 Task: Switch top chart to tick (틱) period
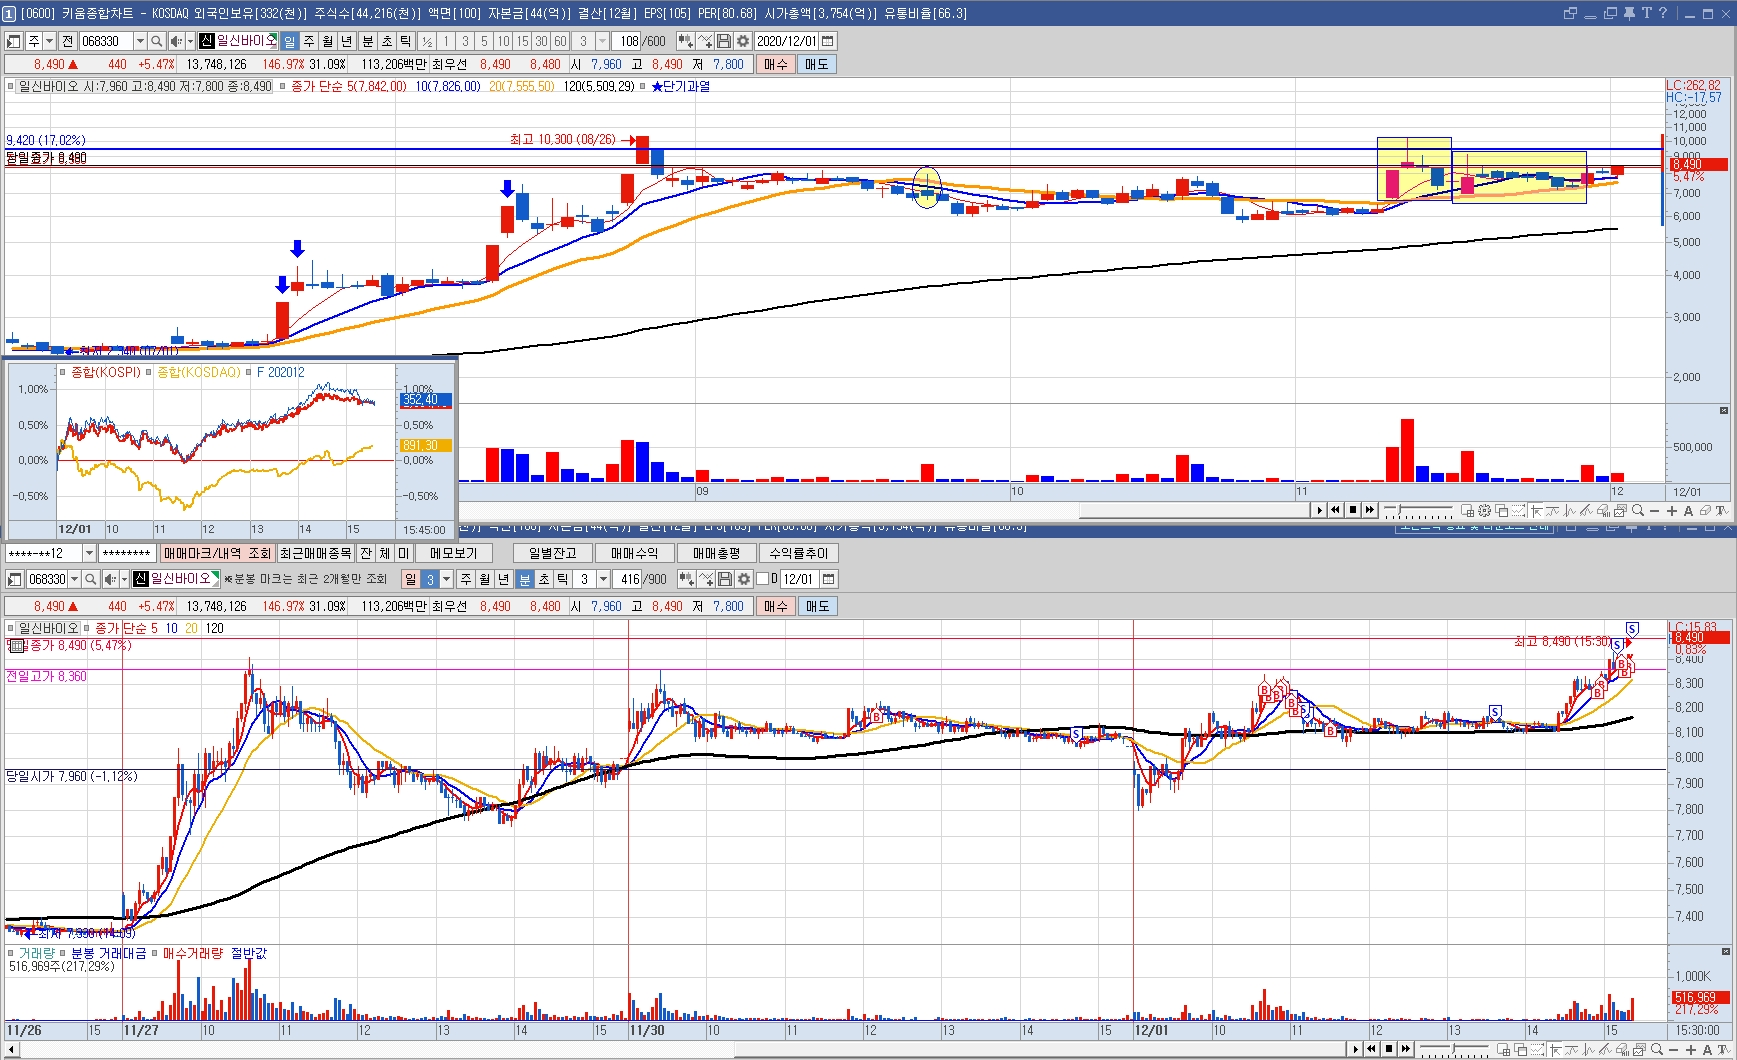(405, 41)
